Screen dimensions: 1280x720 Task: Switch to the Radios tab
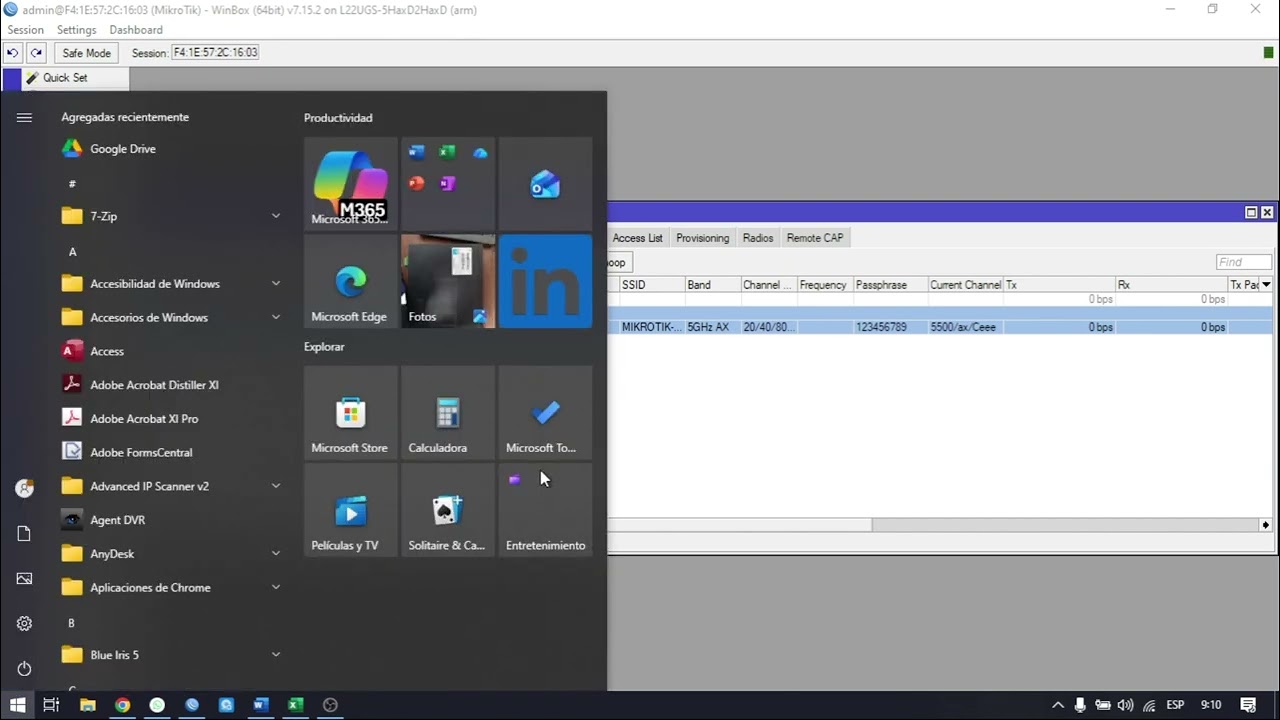point(758,238)
